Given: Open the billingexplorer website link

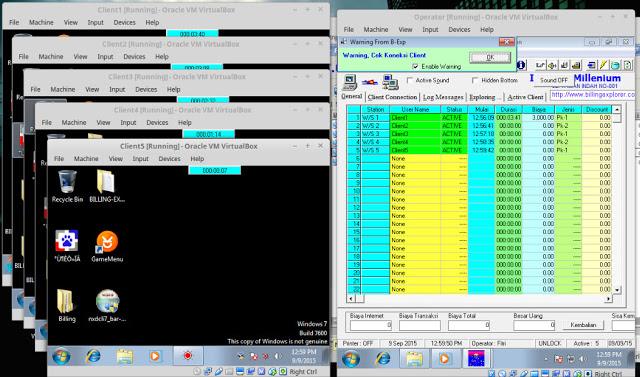Looking at the screenshot, I should tap(593, 95).
